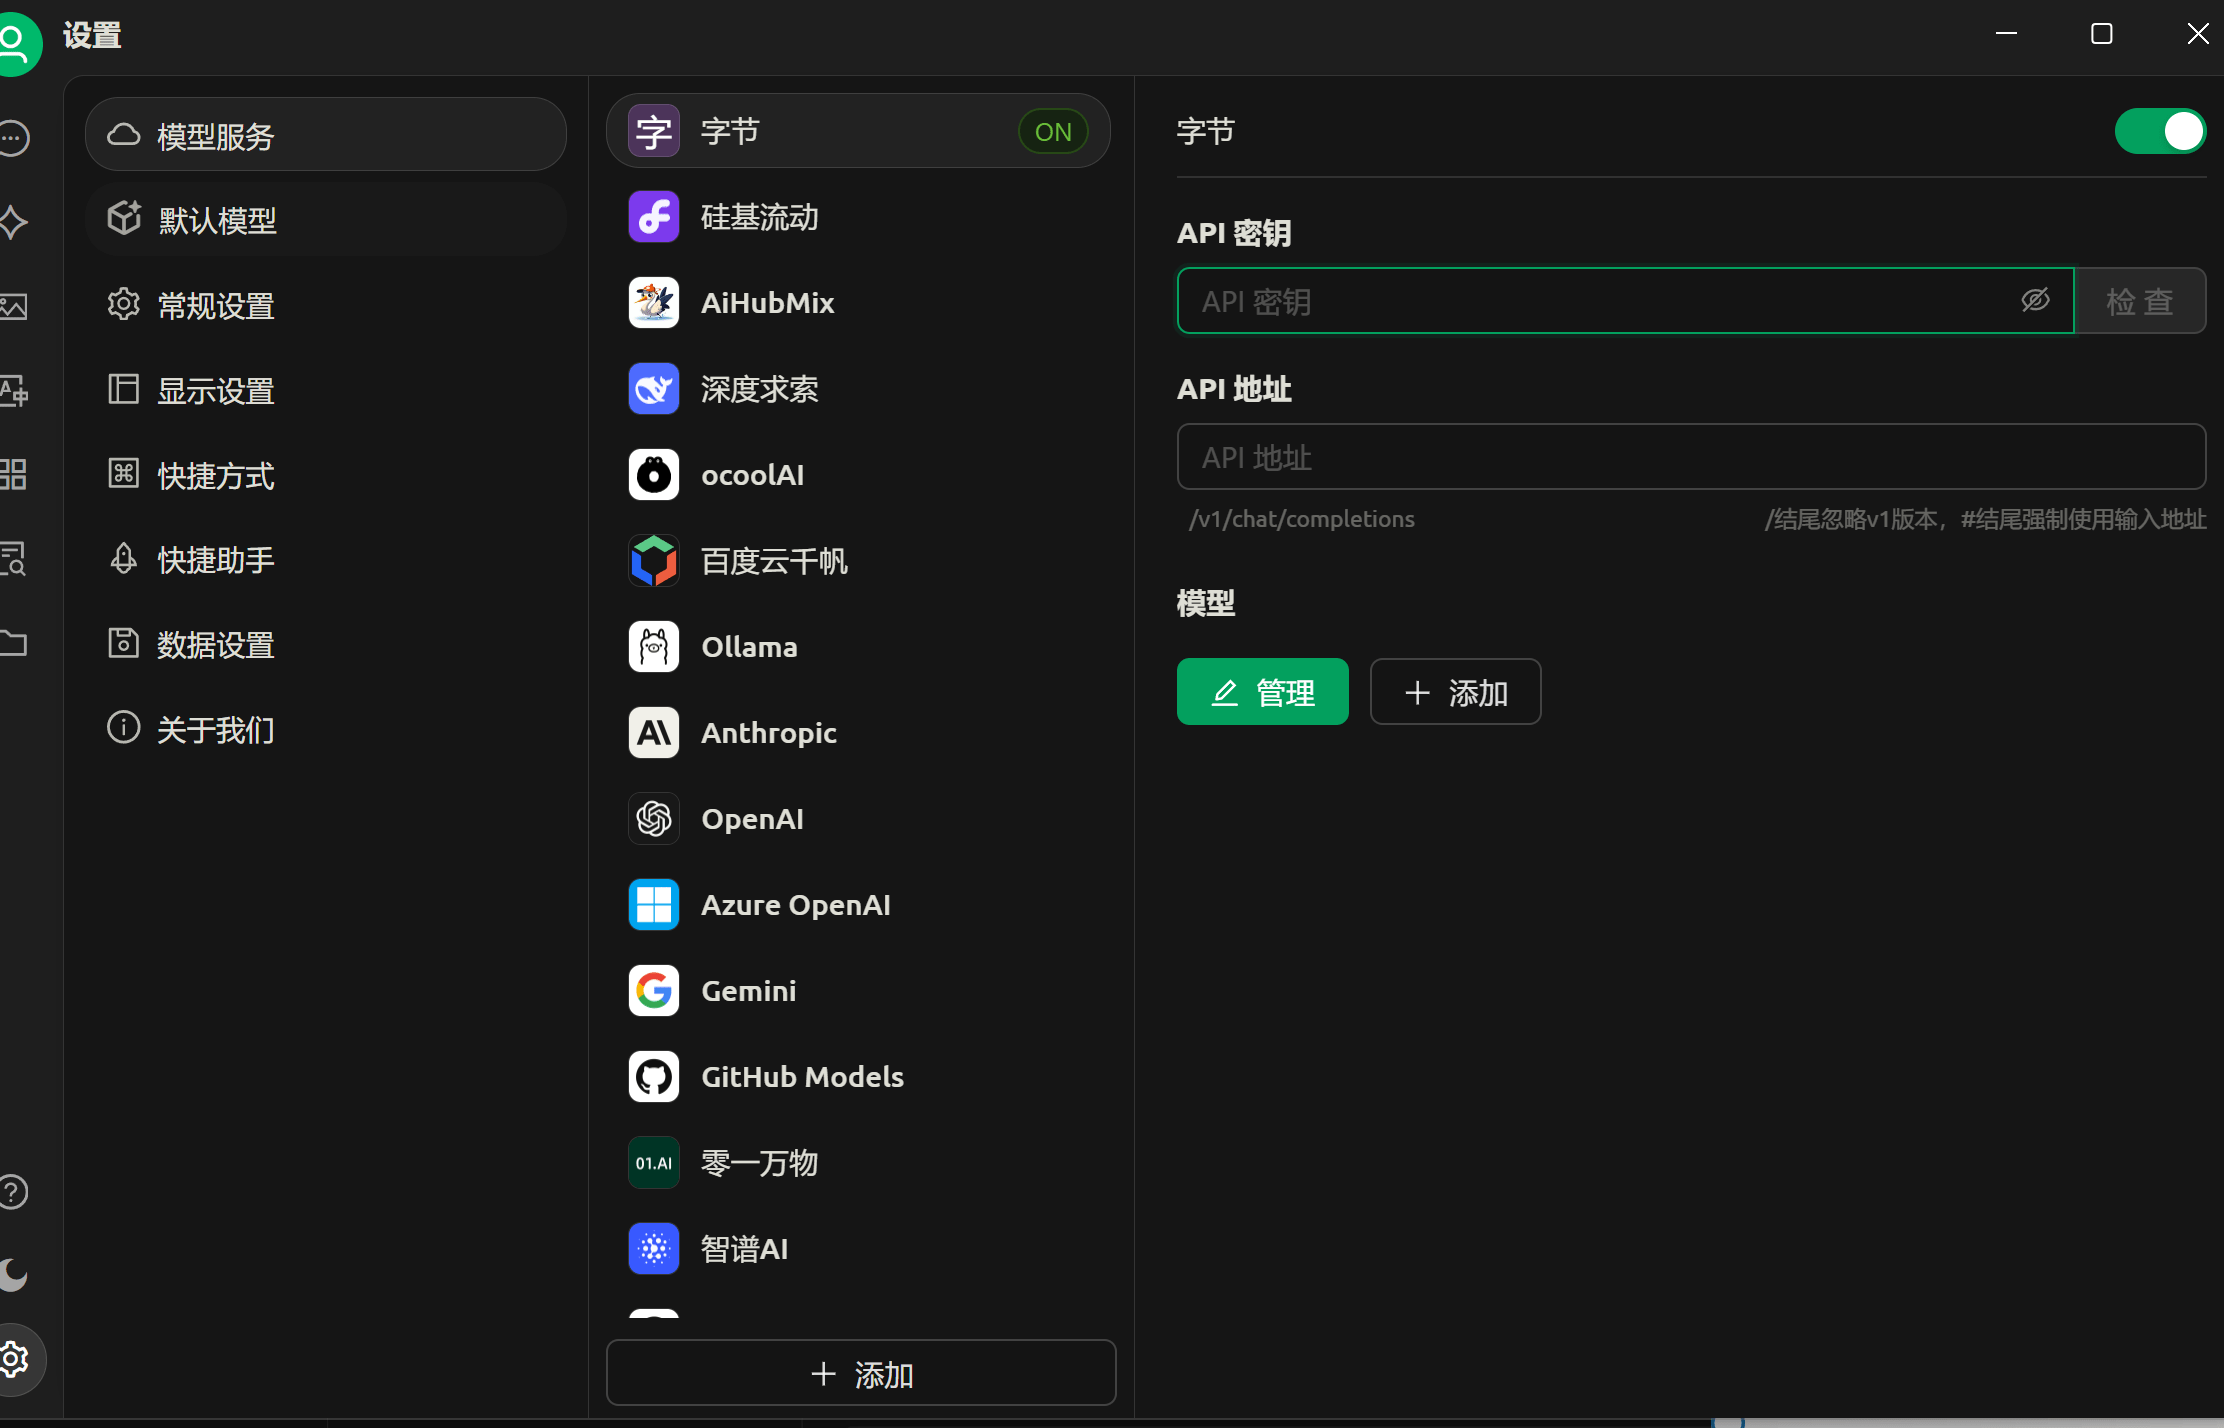This screenshot has width=2224, height=1428.
Task: Select the 零一万物 provider icon
Action: click(x=654, y=1163)
